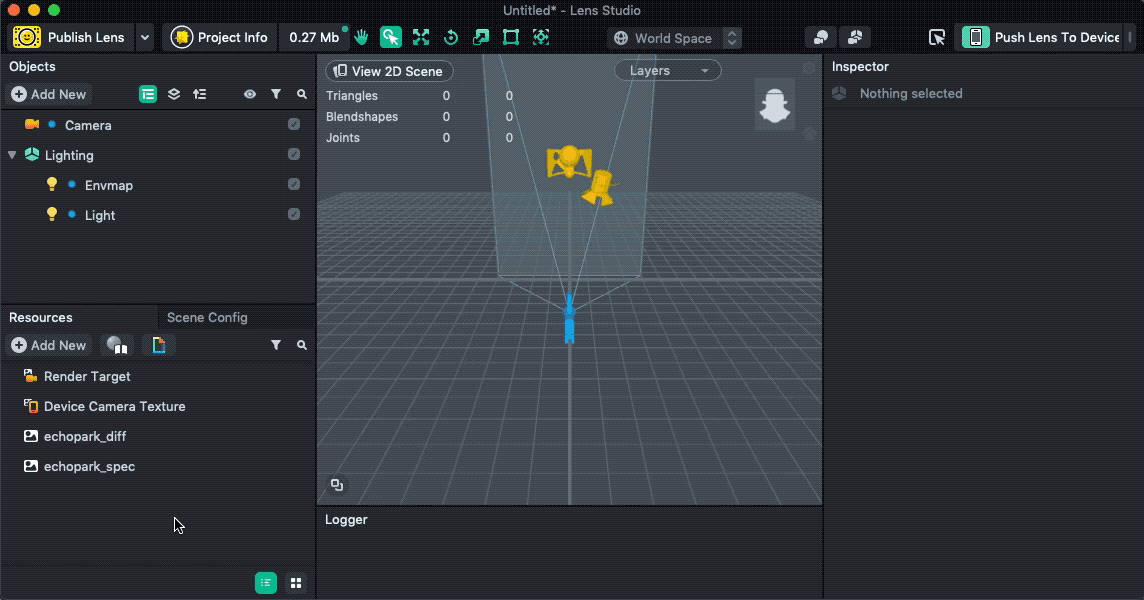Click Publish Lens button

pyautogui.click(x=71, y=37)
